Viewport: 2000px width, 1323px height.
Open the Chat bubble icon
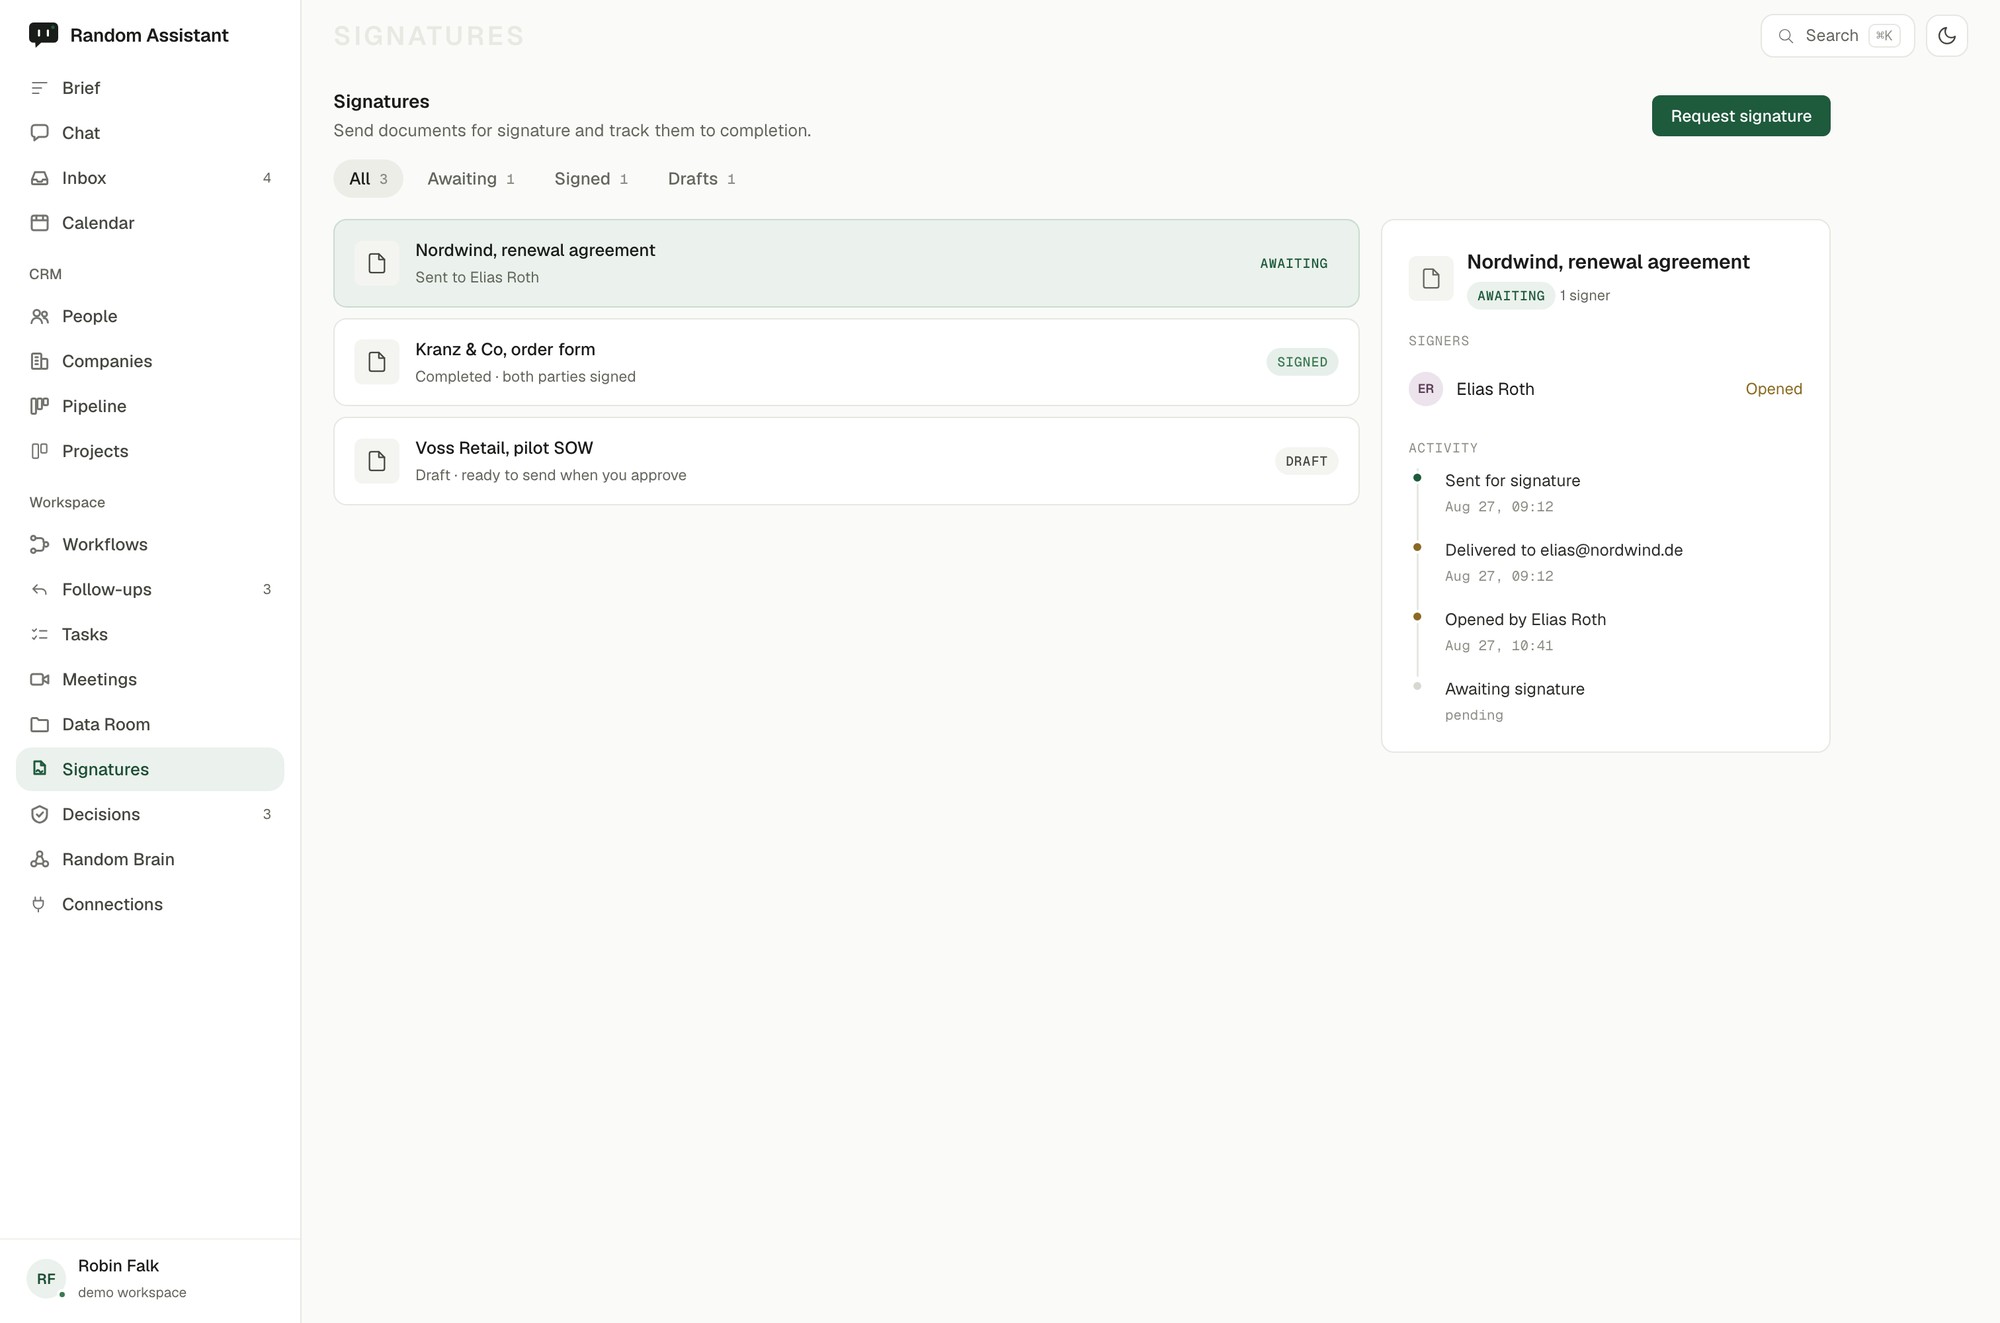[x=40, y=133]
